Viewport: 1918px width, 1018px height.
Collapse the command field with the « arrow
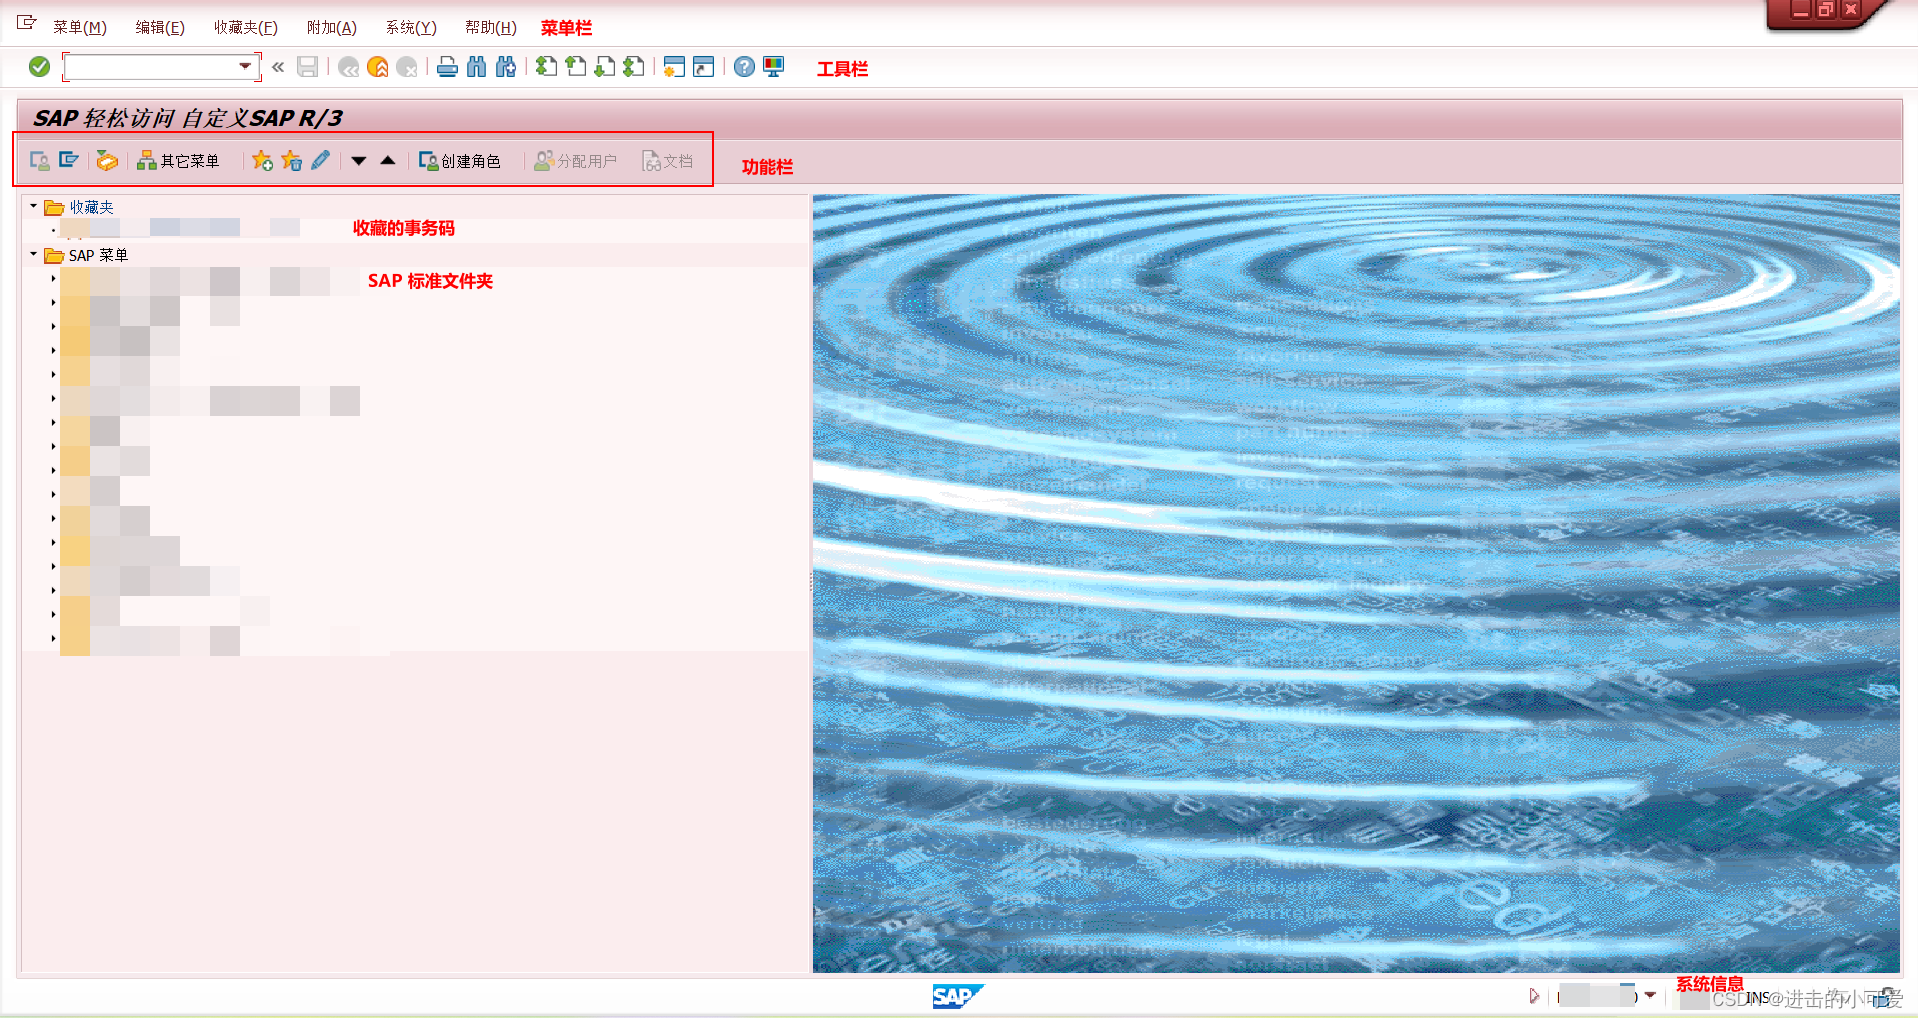pos(278,67)
